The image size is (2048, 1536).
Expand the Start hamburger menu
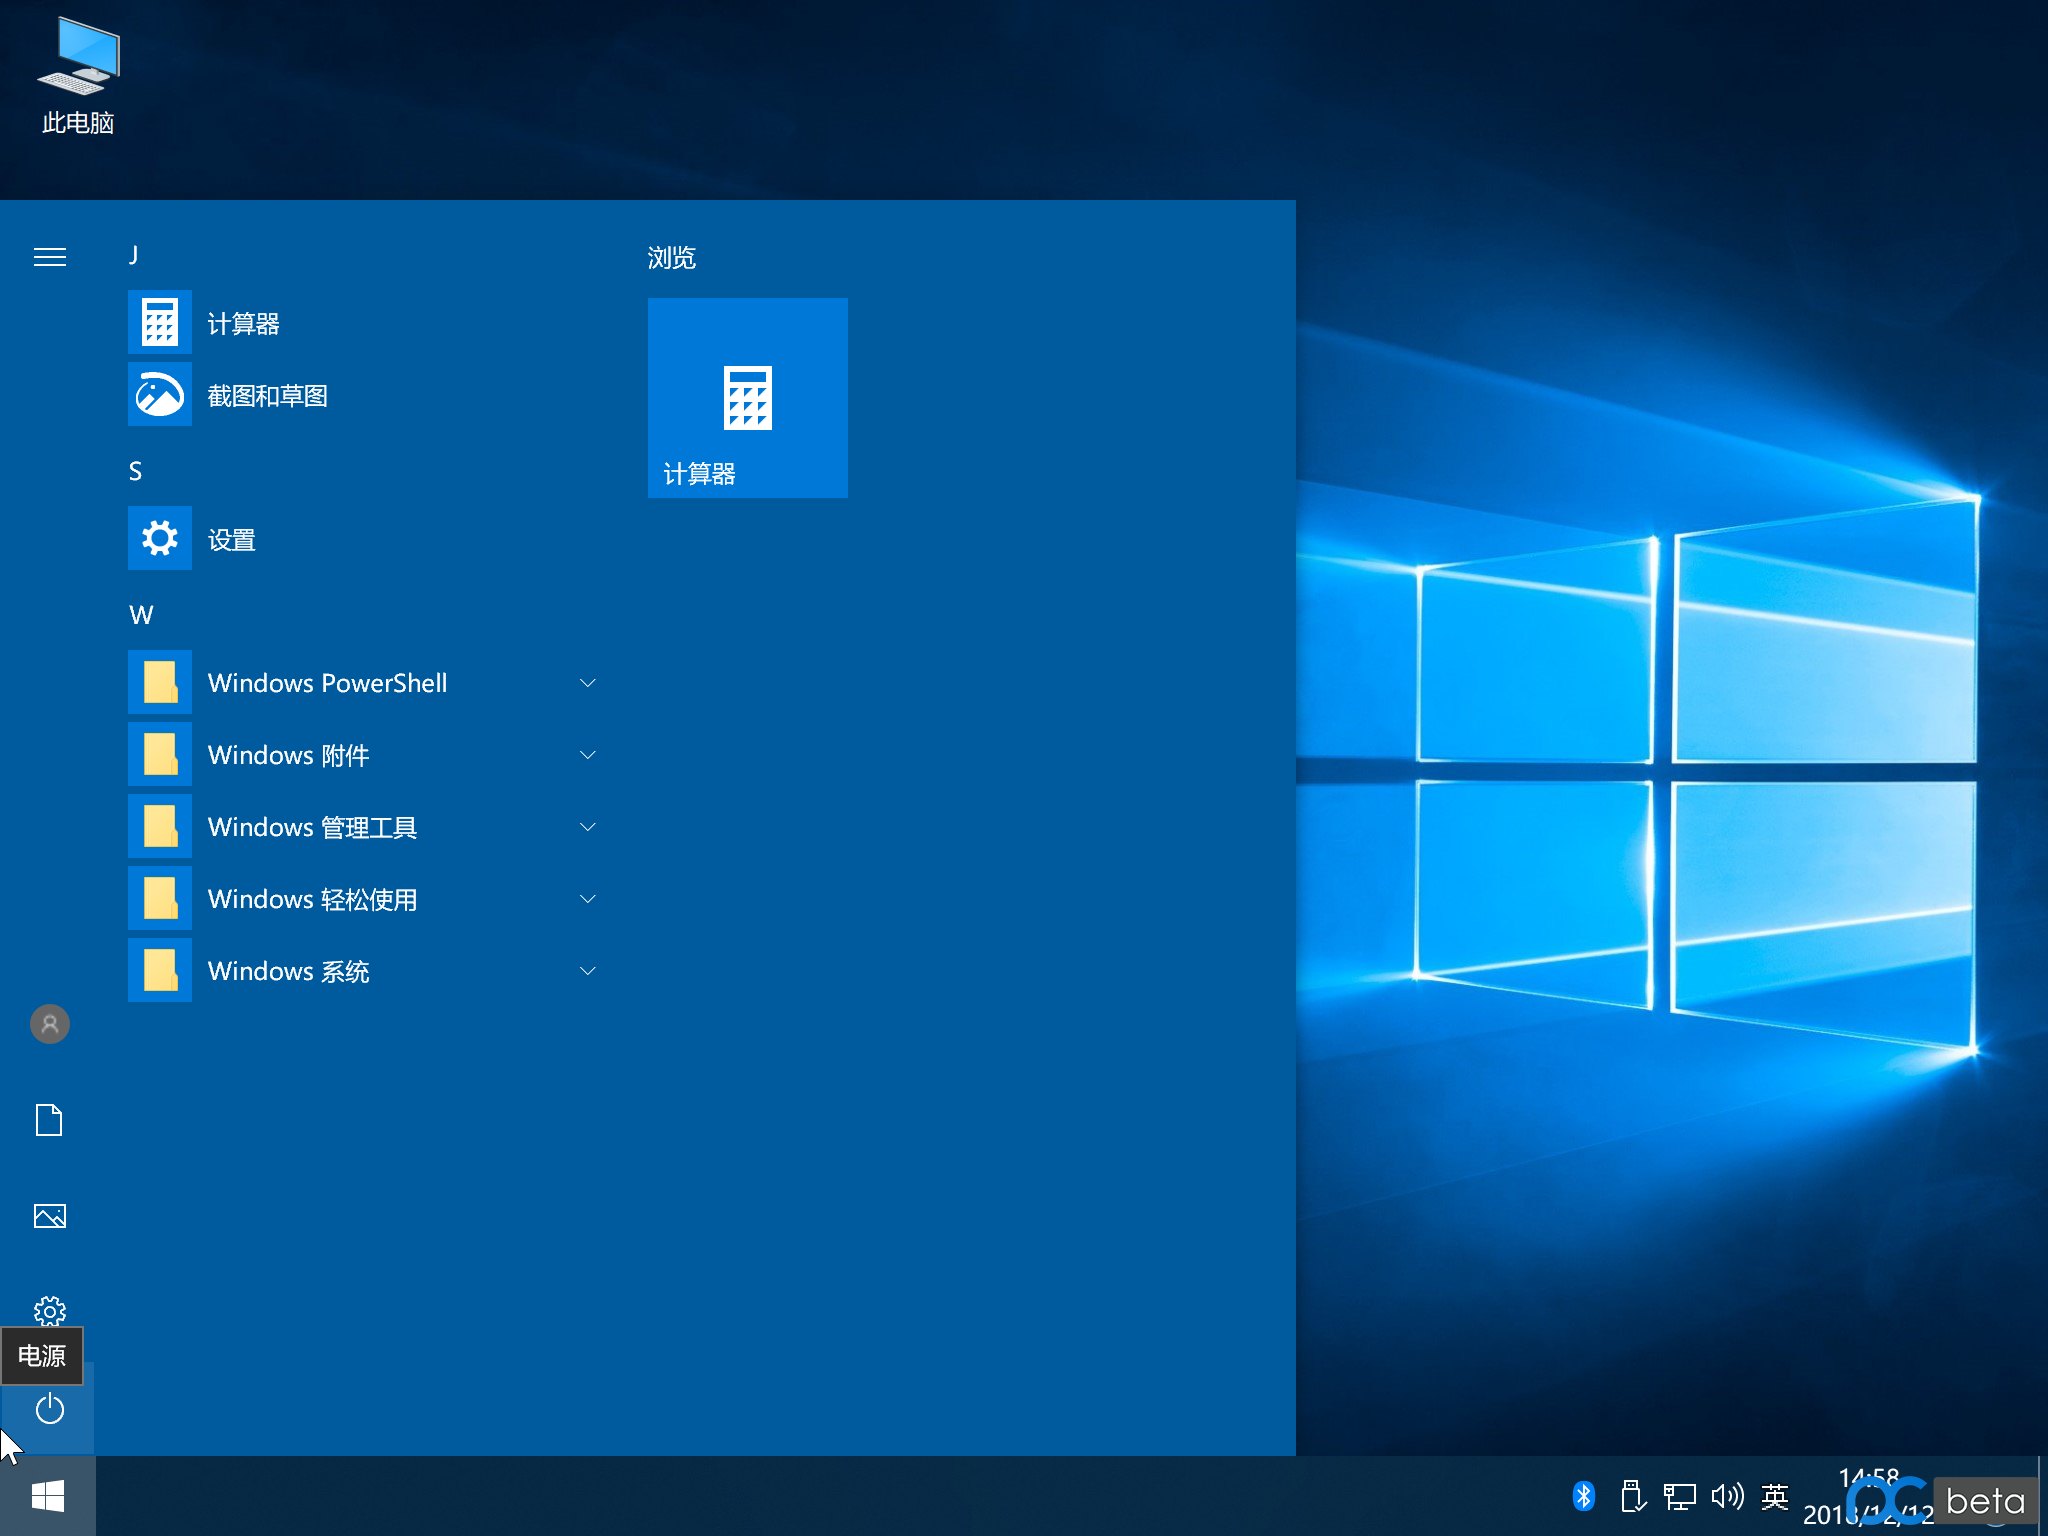point(49,257)
